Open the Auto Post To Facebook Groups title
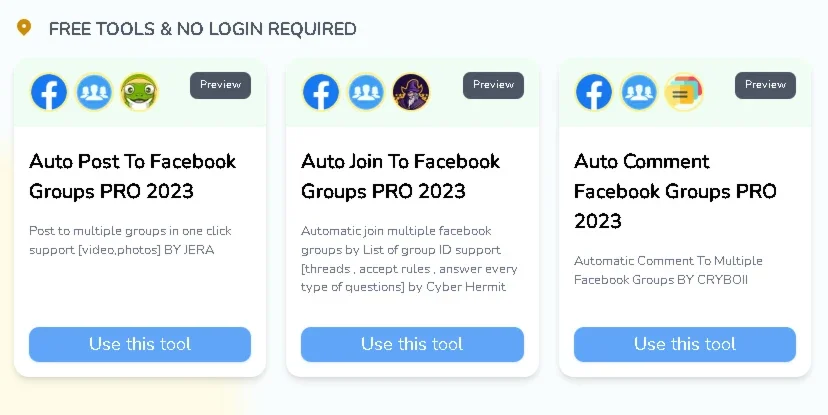 pyautogui.click(x=133, y=176)
